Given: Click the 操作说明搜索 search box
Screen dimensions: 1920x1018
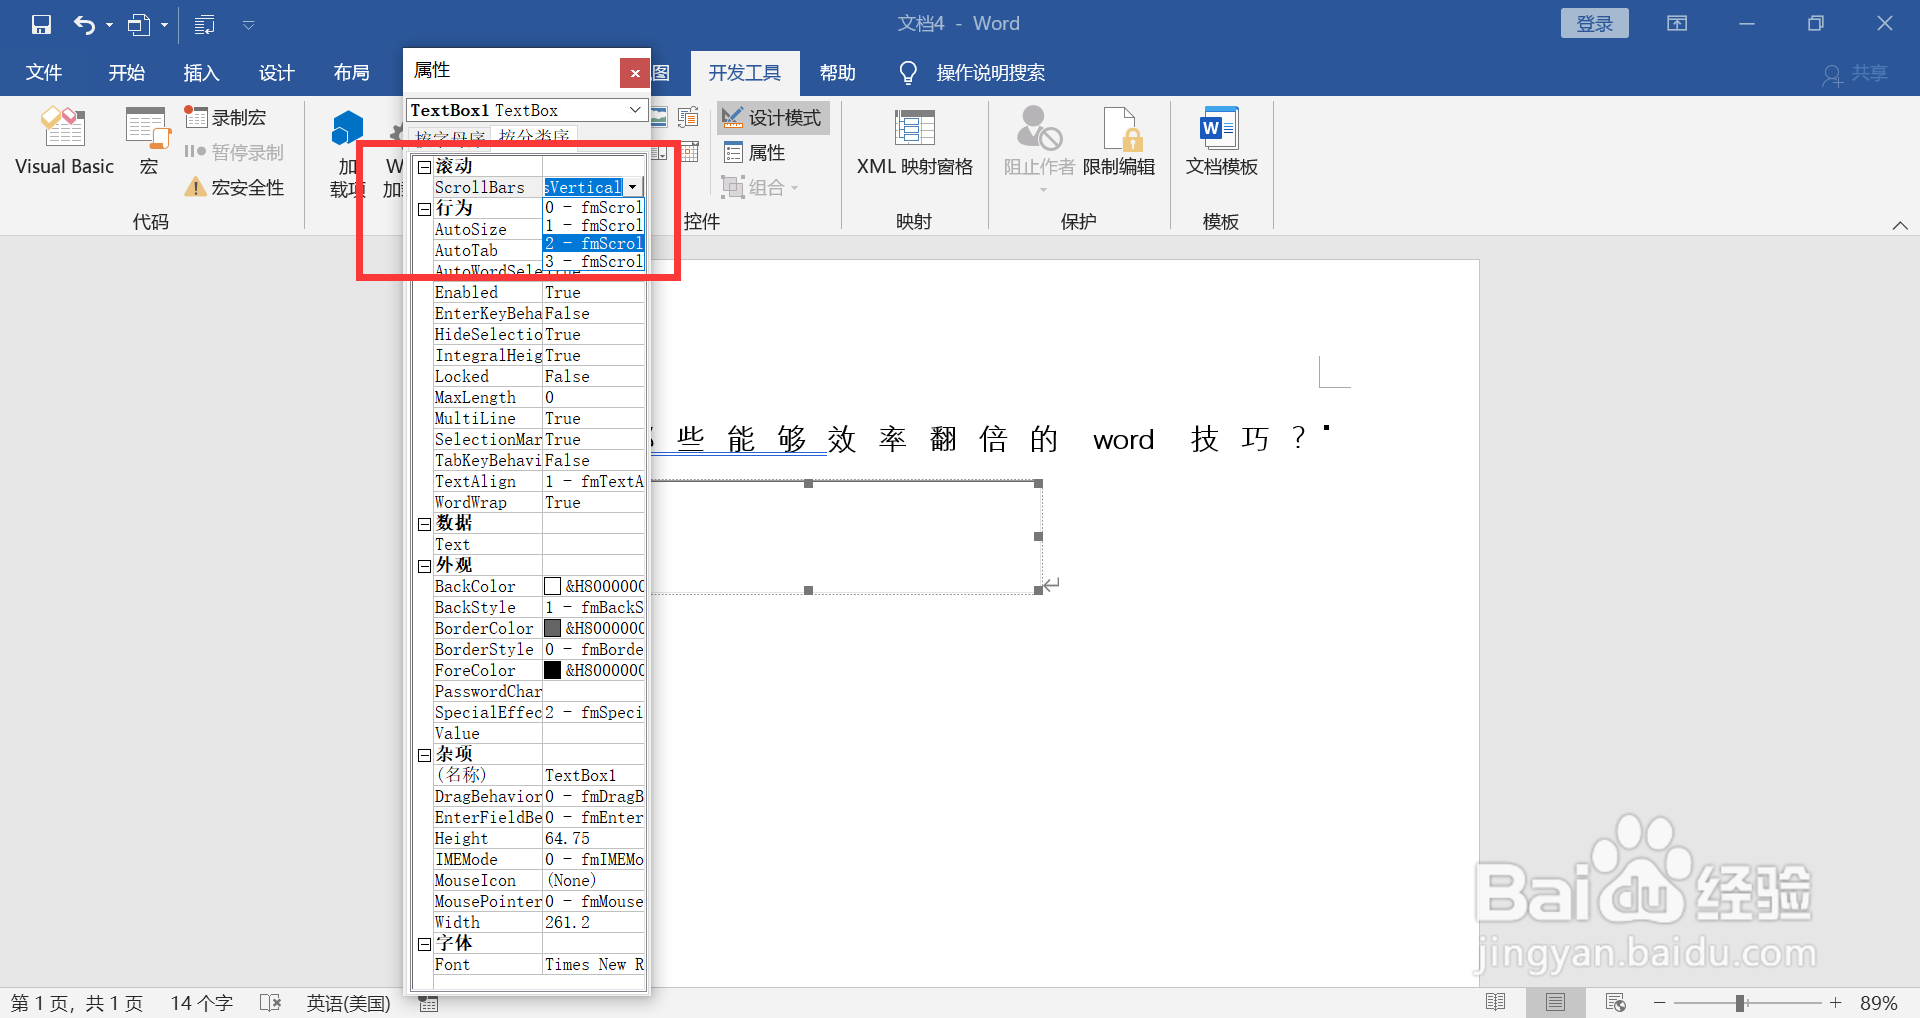Looking at the screenshot, I should pyautogui.click(x=990, y=73).
